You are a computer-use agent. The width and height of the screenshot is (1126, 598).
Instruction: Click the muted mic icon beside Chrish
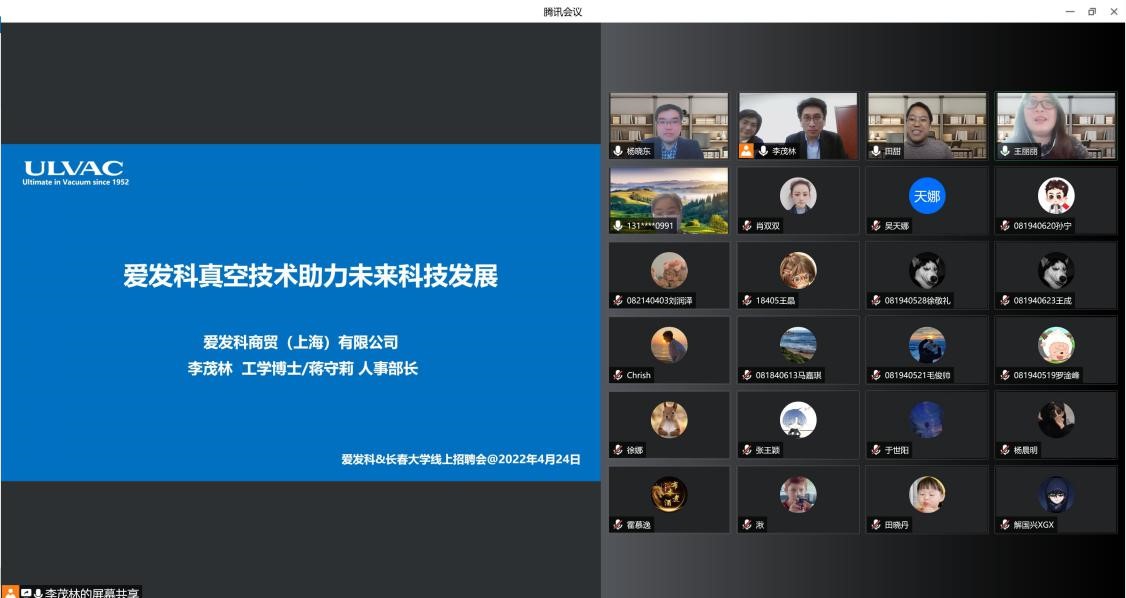pyautogui.click(x=618, y=375)
